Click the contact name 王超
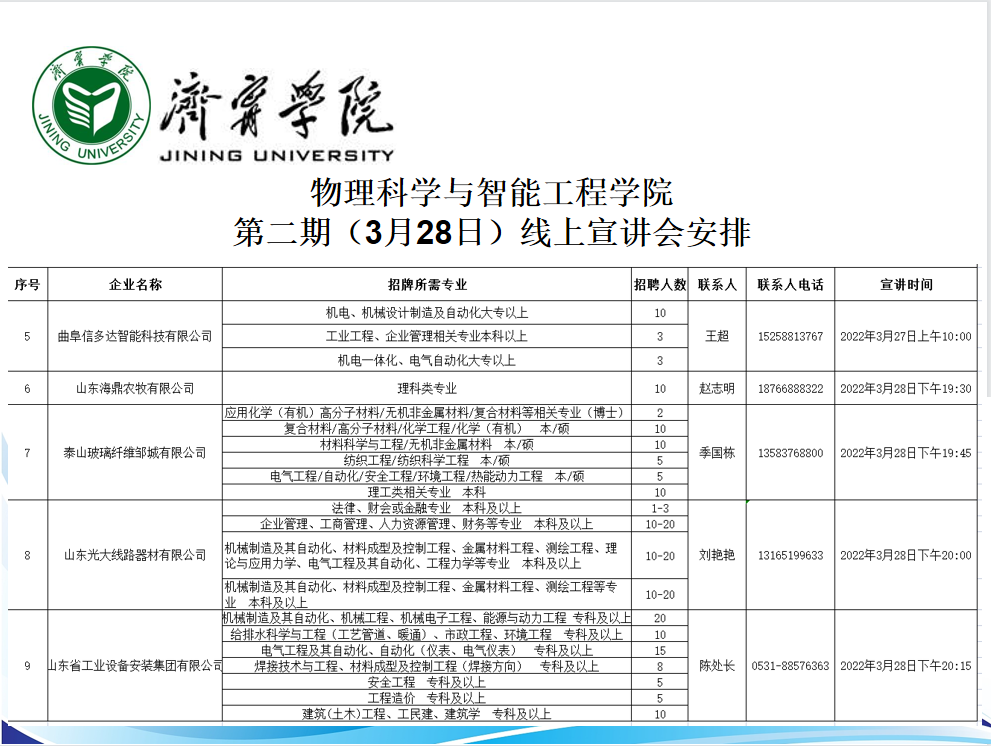The height and width of the screenshot is (746, 991). [717, 336]
